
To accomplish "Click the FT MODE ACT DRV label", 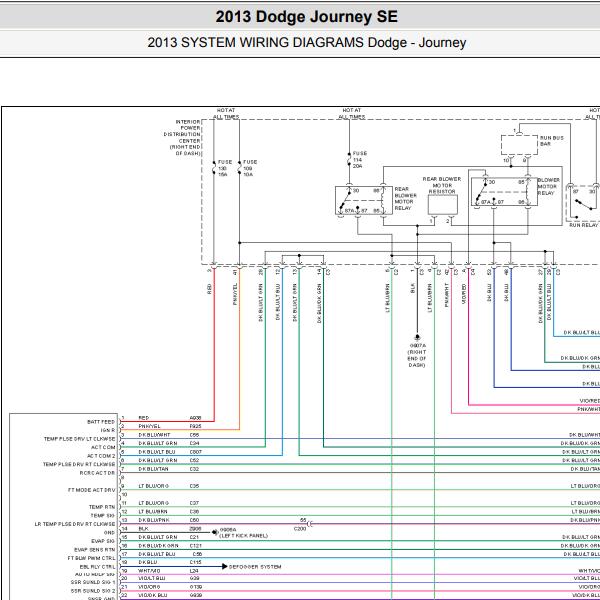I will pos(91,490).
